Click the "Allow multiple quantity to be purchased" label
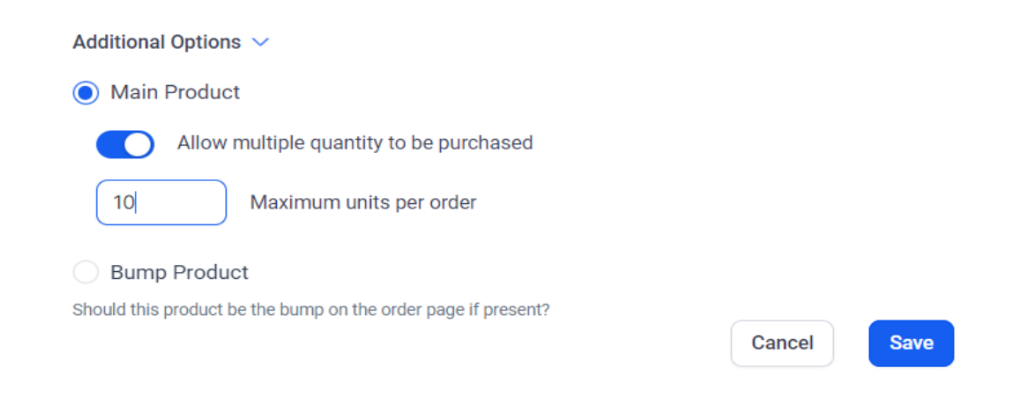The width and height of the screenshot is (1029, 410). 355,143
